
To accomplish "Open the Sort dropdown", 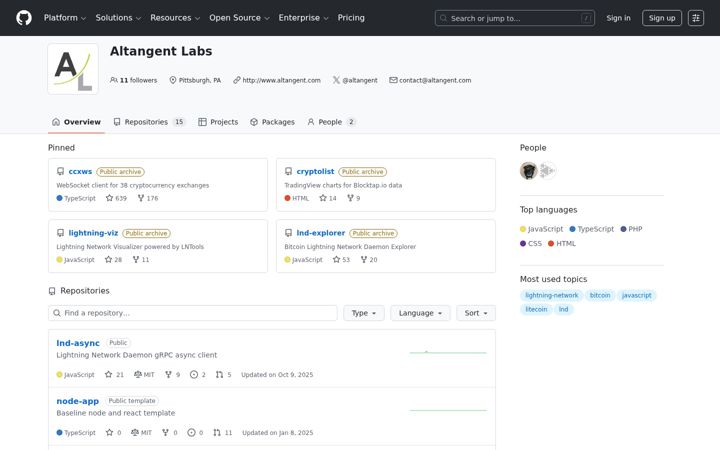I will point(476,313).
